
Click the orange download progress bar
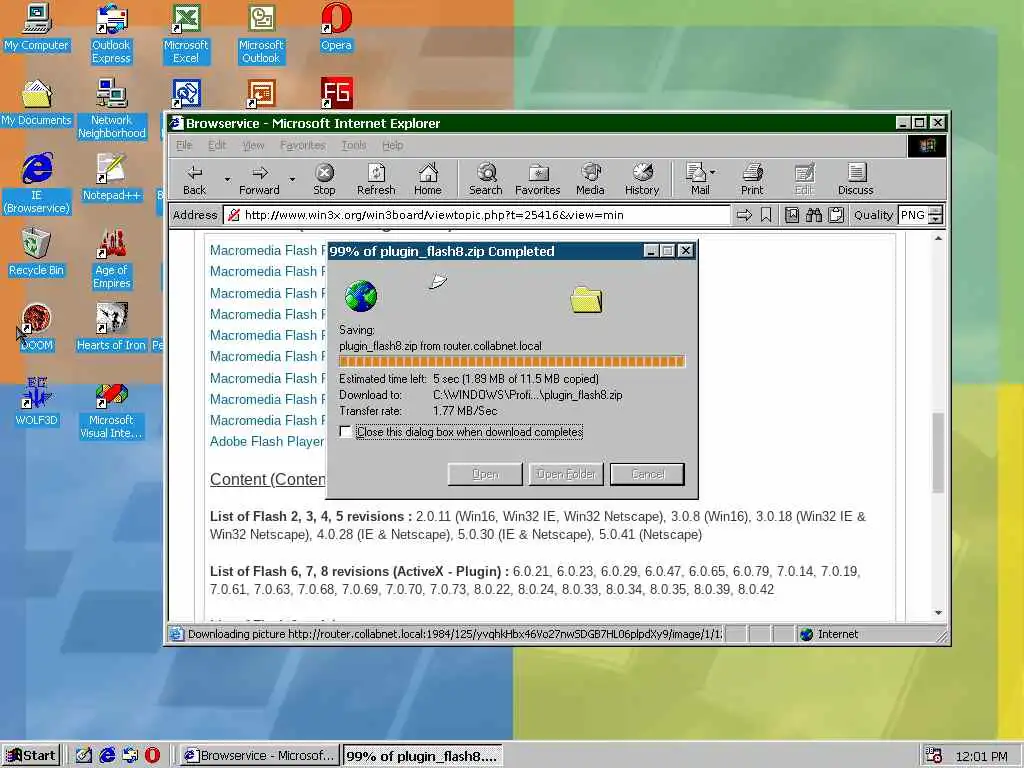(511, 362)
